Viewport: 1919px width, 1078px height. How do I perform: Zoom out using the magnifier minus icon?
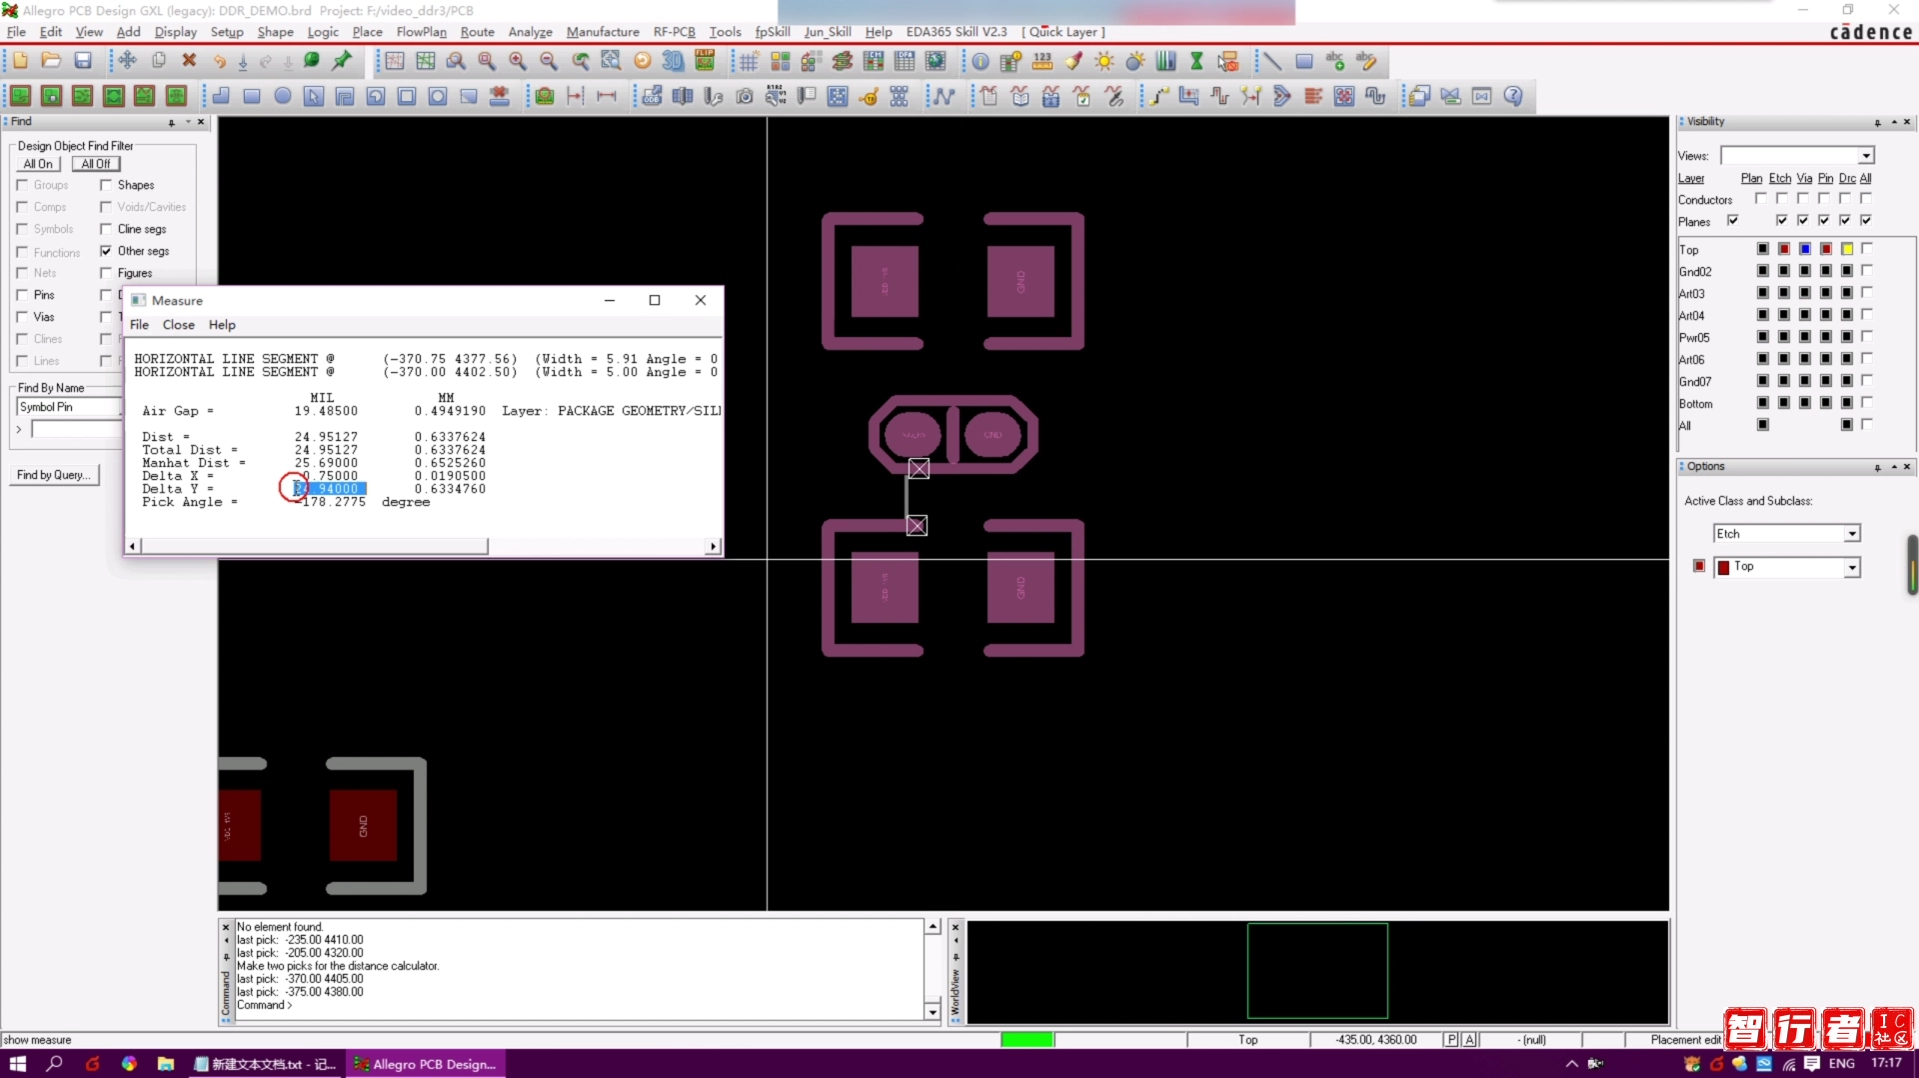tap(549, 61)
